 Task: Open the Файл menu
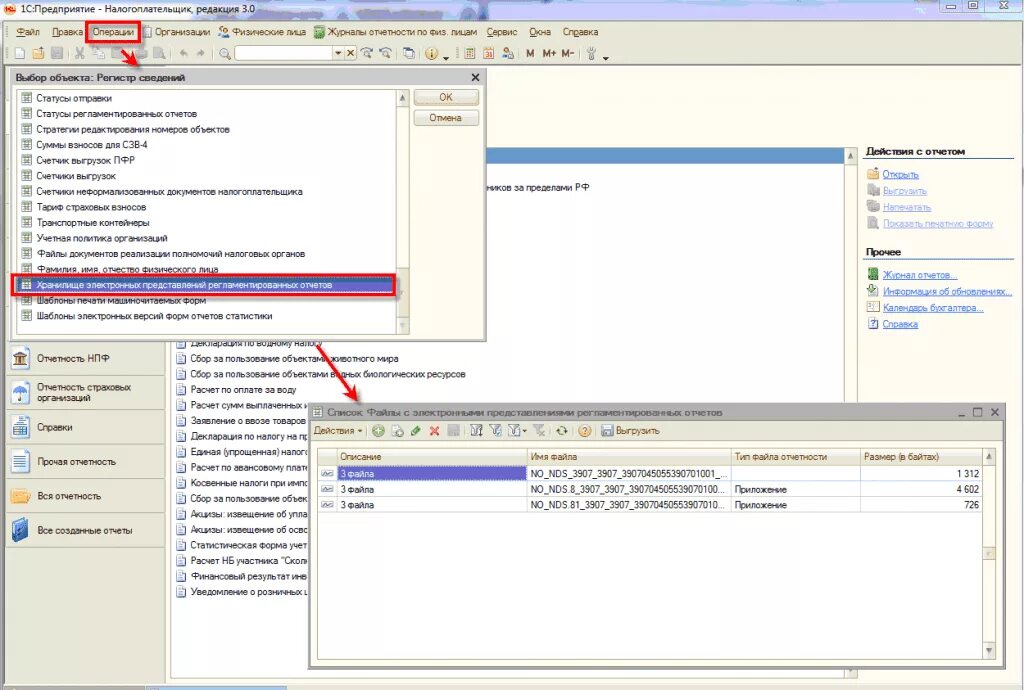coord(27,32)
